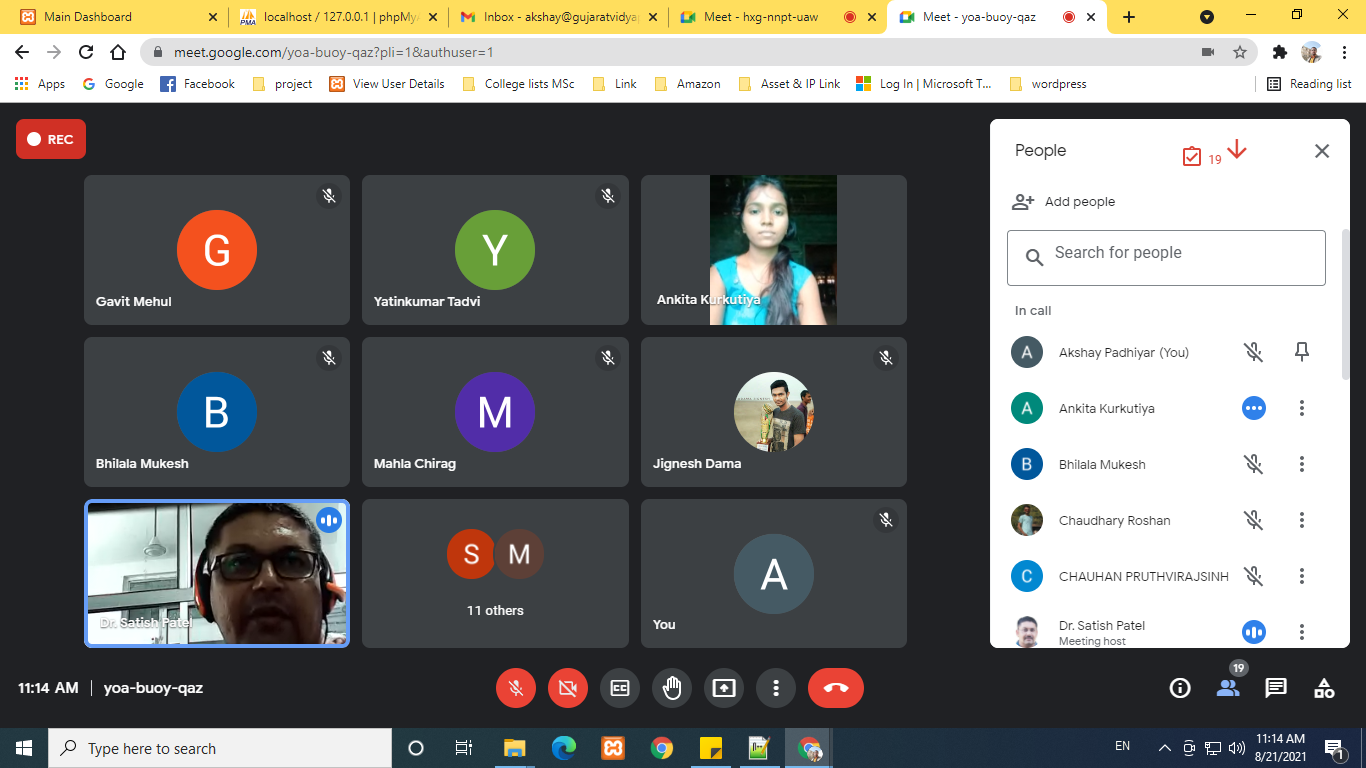Image resolution: width=1366 pixels, height=768 pixels.
Task: Click Add people in People panel
Action: point(1063,202)
